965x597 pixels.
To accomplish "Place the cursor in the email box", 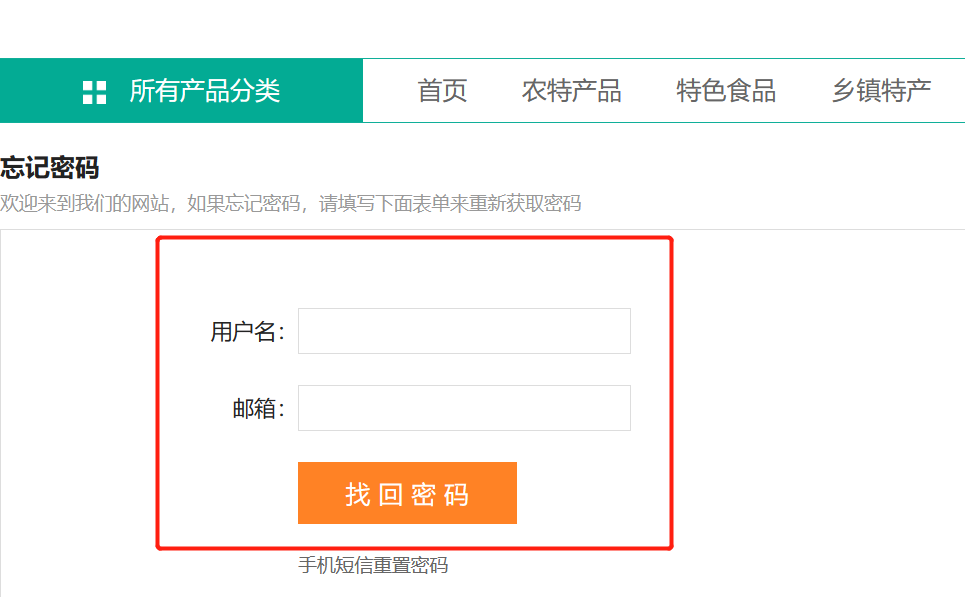I will (x=464, y=408).
